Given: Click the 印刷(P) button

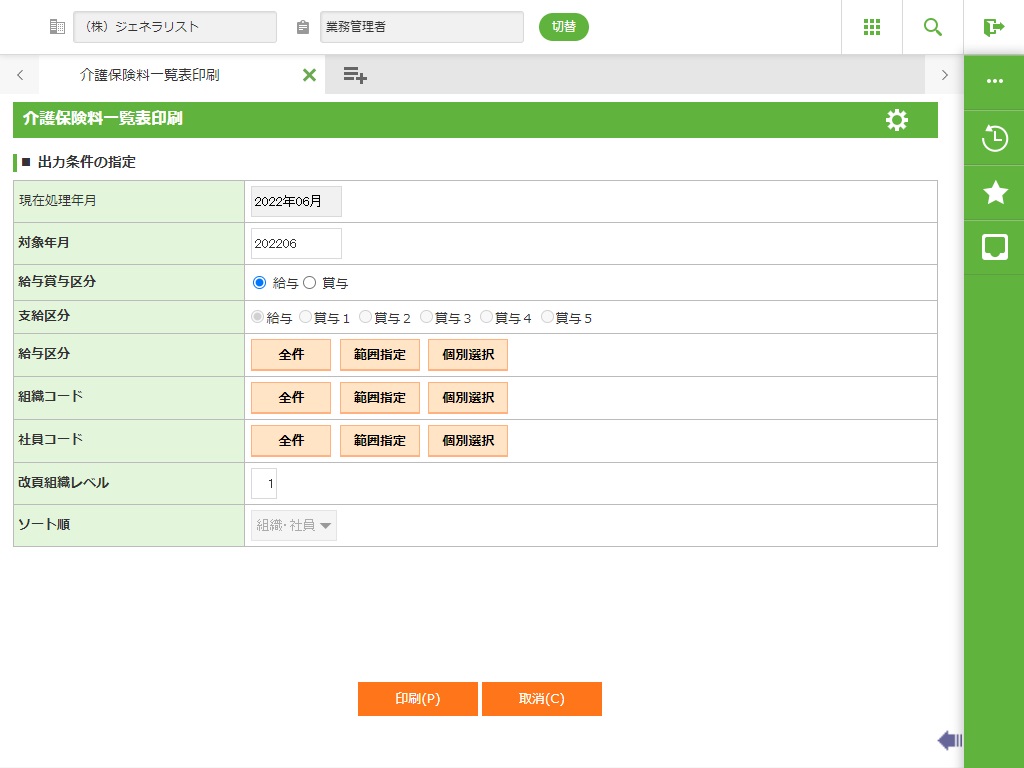Looking at the screenshot, I should [x=417, y=699].
